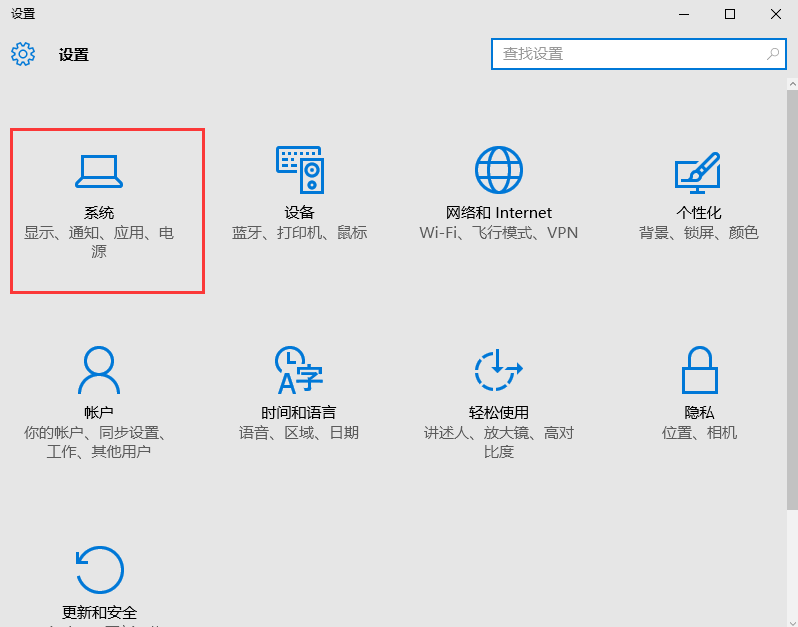The width and height of the screenshot is (798, 627).
Task: Click the vertical scrollbar on the right edge
Action: [x=791, y=300]
